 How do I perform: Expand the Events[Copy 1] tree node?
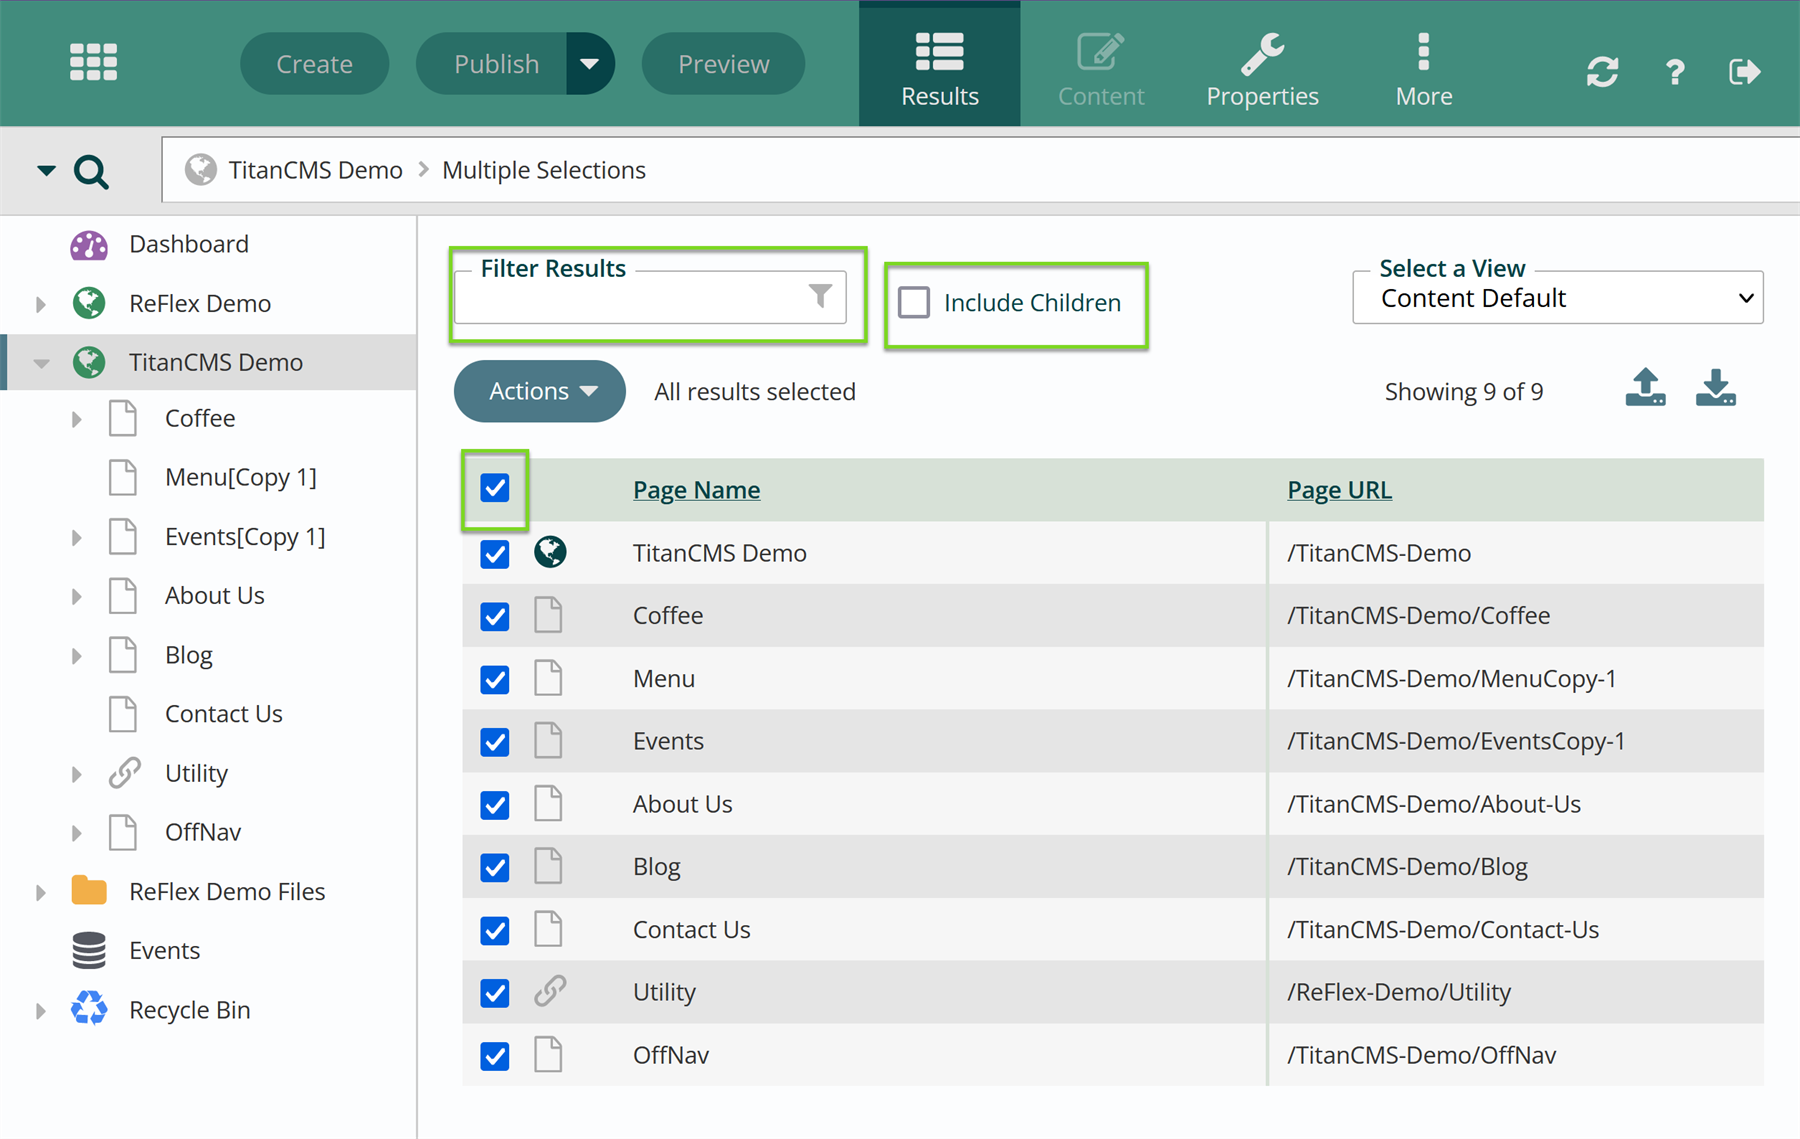point(77,537)
